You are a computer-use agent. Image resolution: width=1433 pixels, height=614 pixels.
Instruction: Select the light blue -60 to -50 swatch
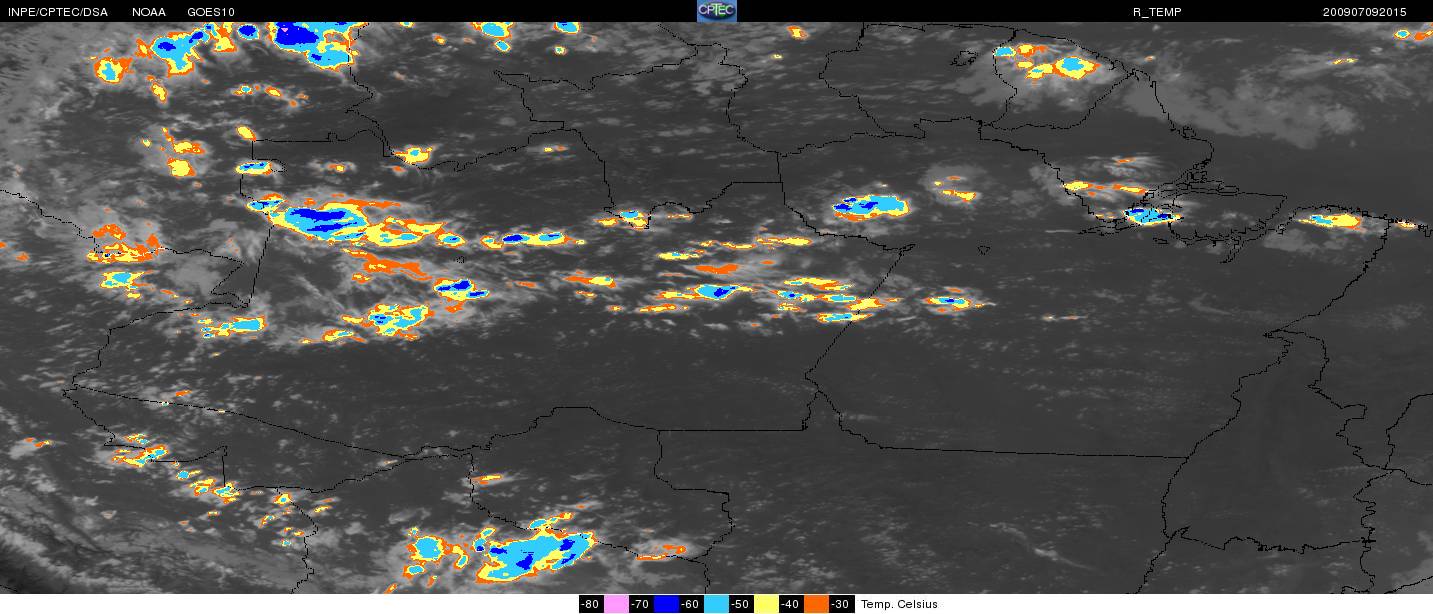coord(716,604)
